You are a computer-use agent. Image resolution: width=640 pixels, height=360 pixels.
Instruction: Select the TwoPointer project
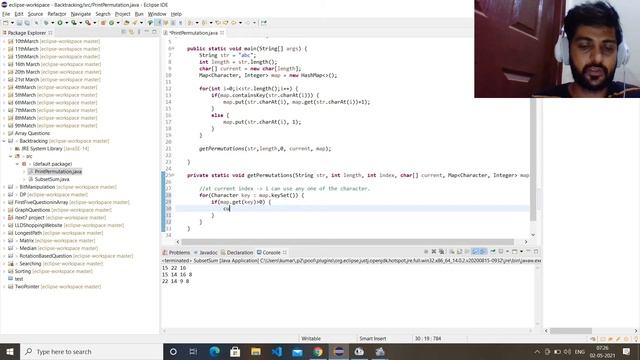click(27, 287)
